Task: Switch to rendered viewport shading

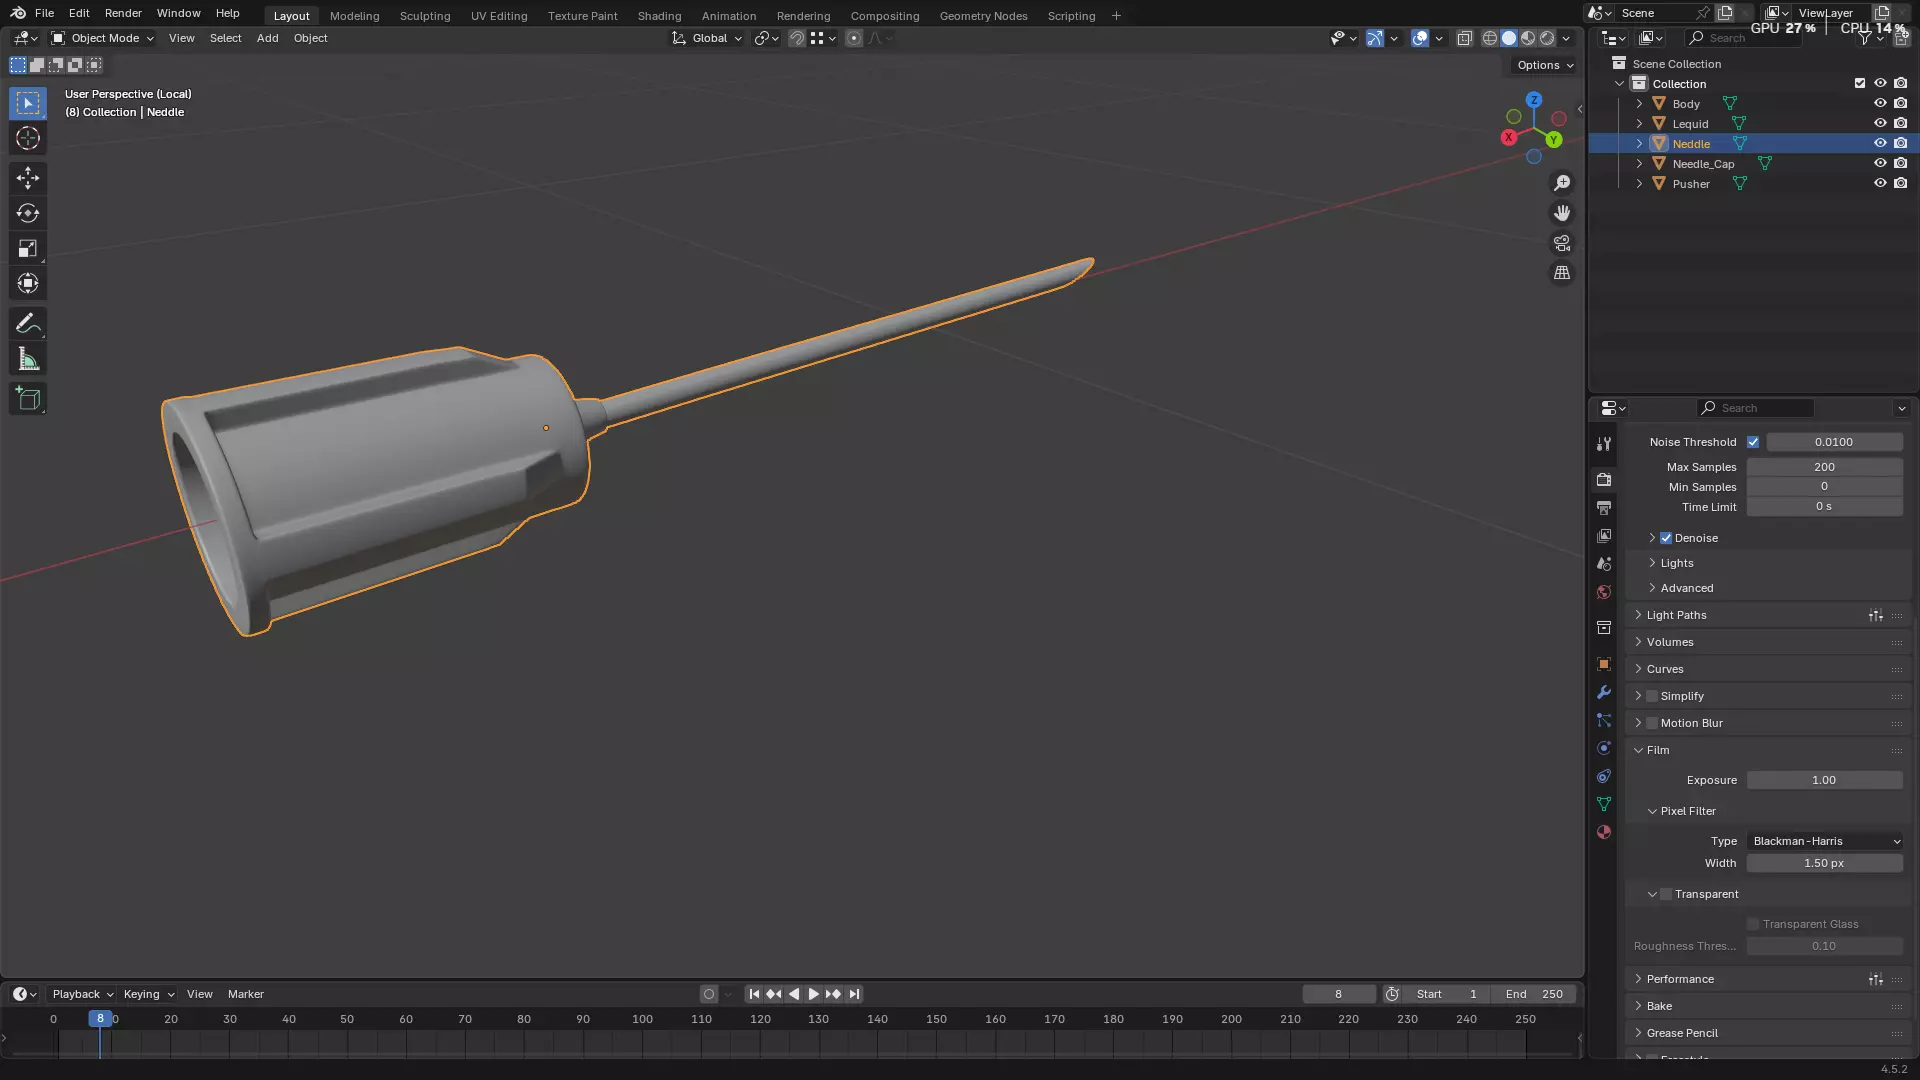Action: (1547, 38)
